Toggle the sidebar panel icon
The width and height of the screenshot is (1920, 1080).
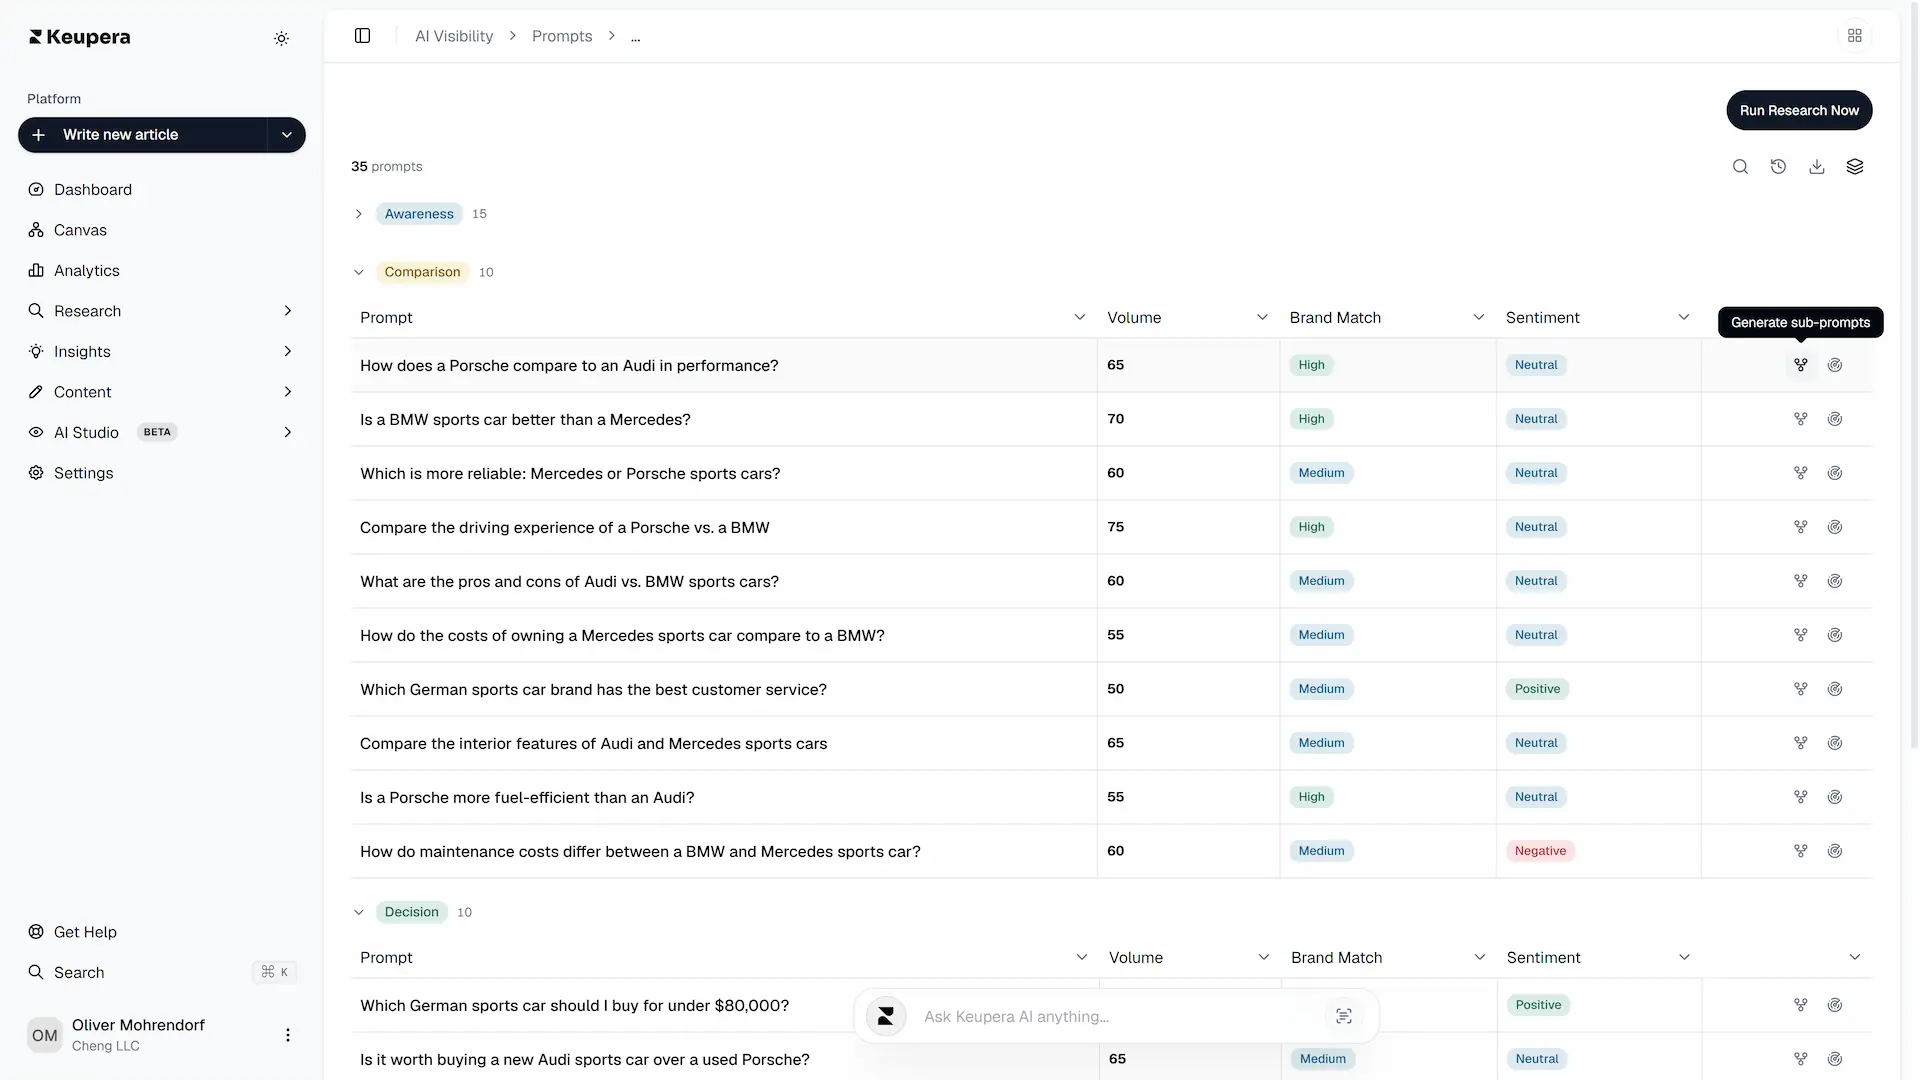pyautogui.click(x=363, y=36)
